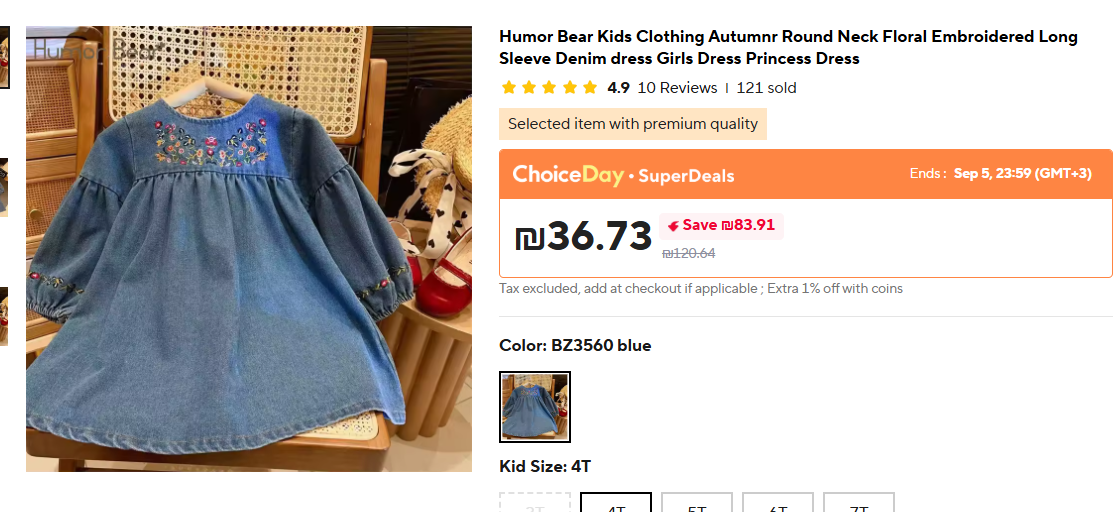The width and height of the screenshot is (1120, 512).
Task: Click the Humor Bear product title
Action: [x=788, y=47]
